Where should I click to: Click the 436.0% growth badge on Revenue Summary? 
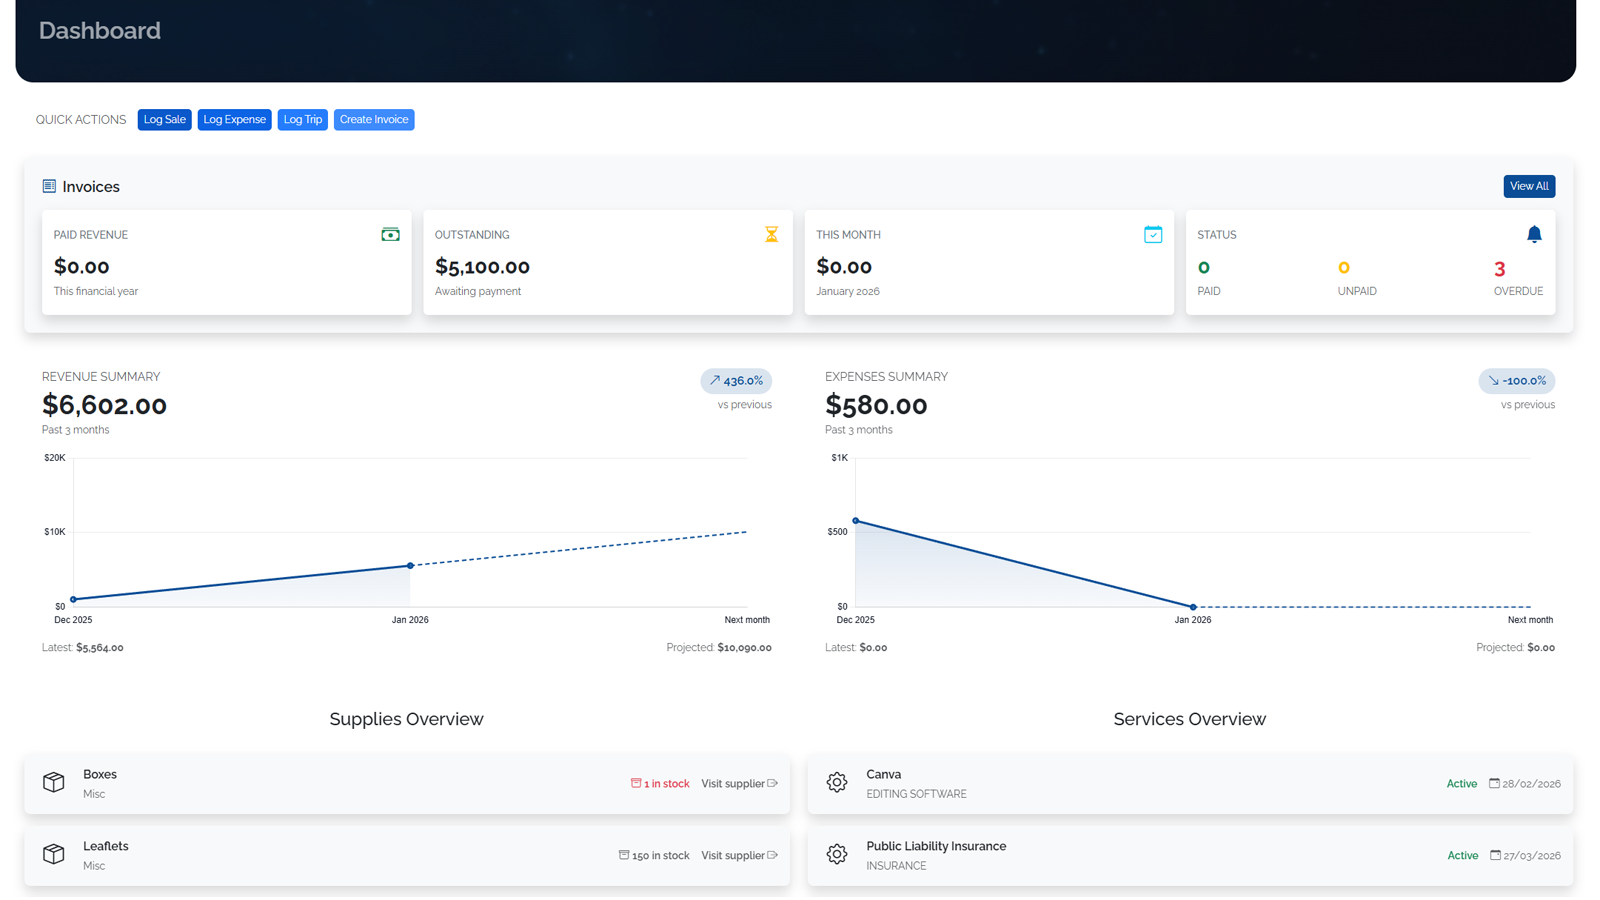tap(735, 381)
